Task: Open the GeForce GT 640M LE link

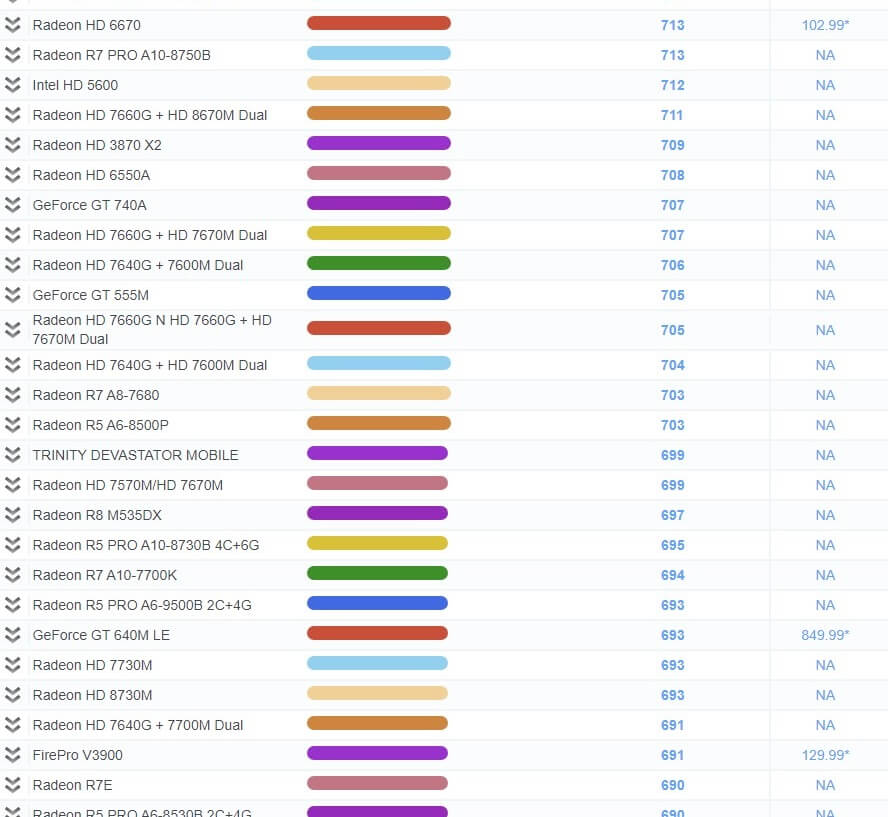Action: [x=101, y=635]
